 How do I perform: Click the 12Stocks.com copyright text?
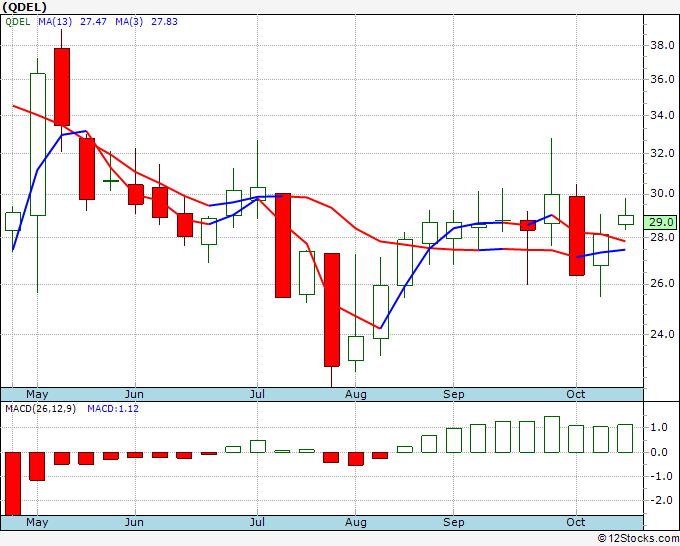point(638,538)
